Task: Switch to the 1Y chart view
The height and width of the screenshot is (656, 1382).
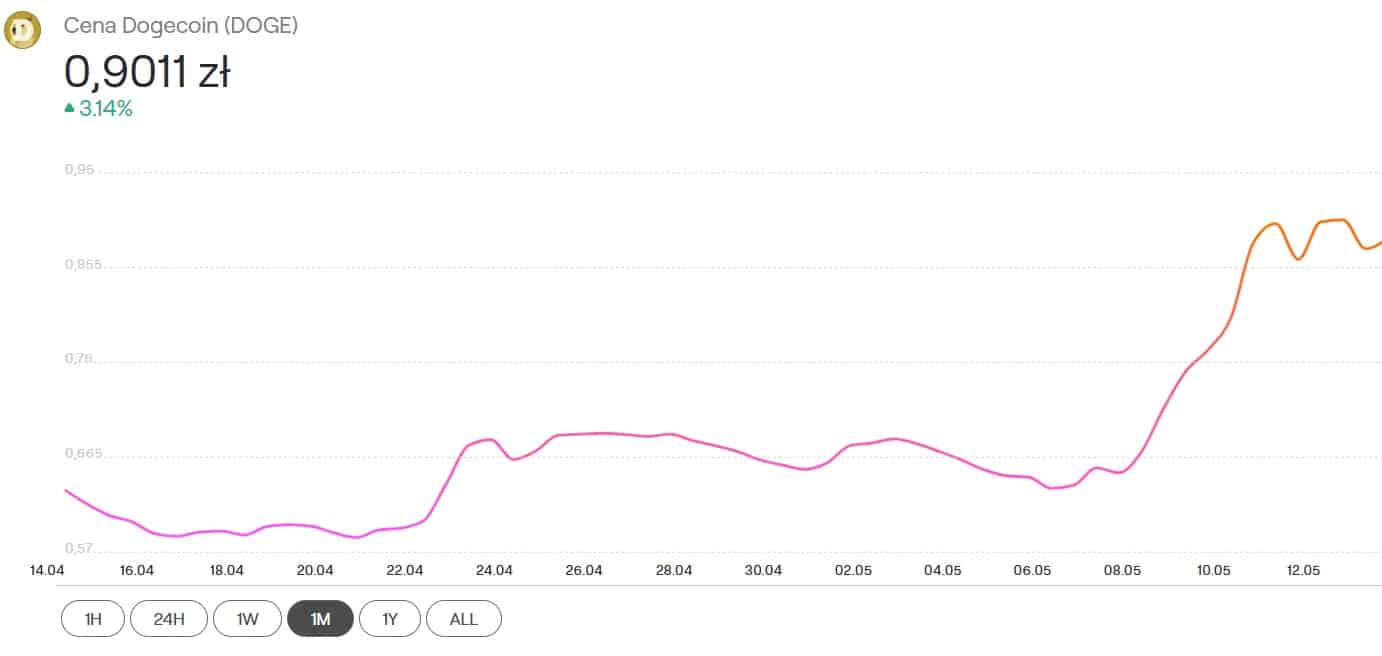Action: click(x=390, y=619)
